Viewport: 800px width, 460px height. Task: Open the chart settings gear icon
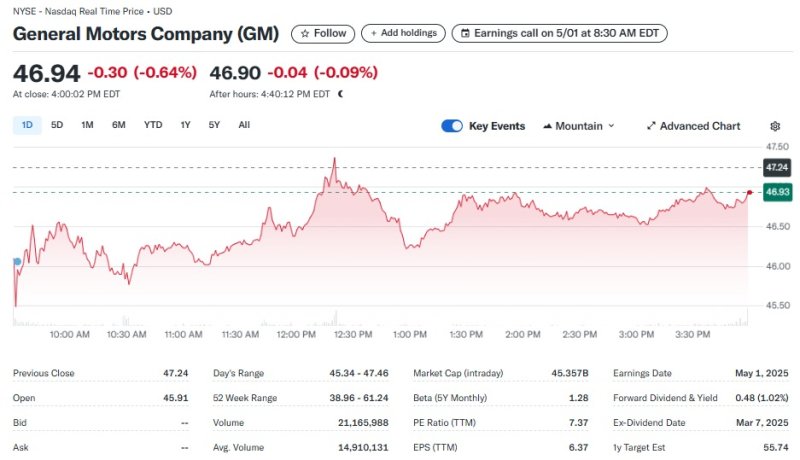(775, 126)
